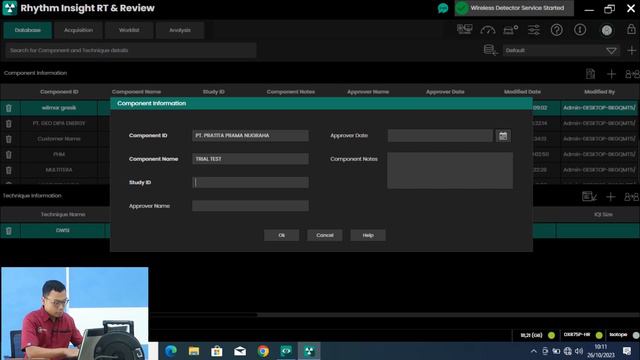
Task: Open the sliders settings icon
Action: click(533, 30)
